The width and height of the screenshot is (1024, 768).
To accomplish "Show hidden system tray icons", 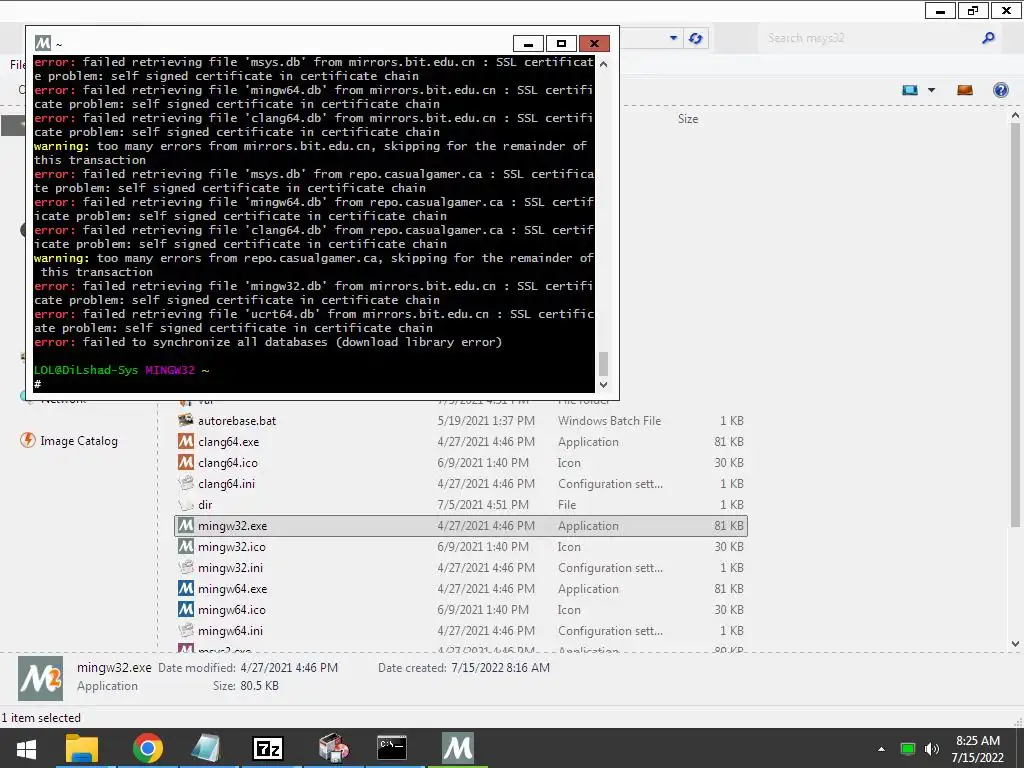I will coord(882,749).
